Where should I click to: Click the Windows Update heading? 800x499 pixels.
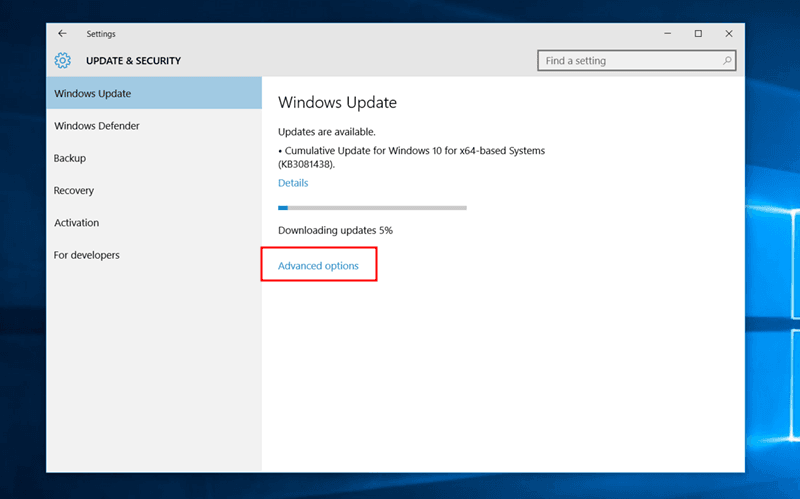(x=337, y=103)
